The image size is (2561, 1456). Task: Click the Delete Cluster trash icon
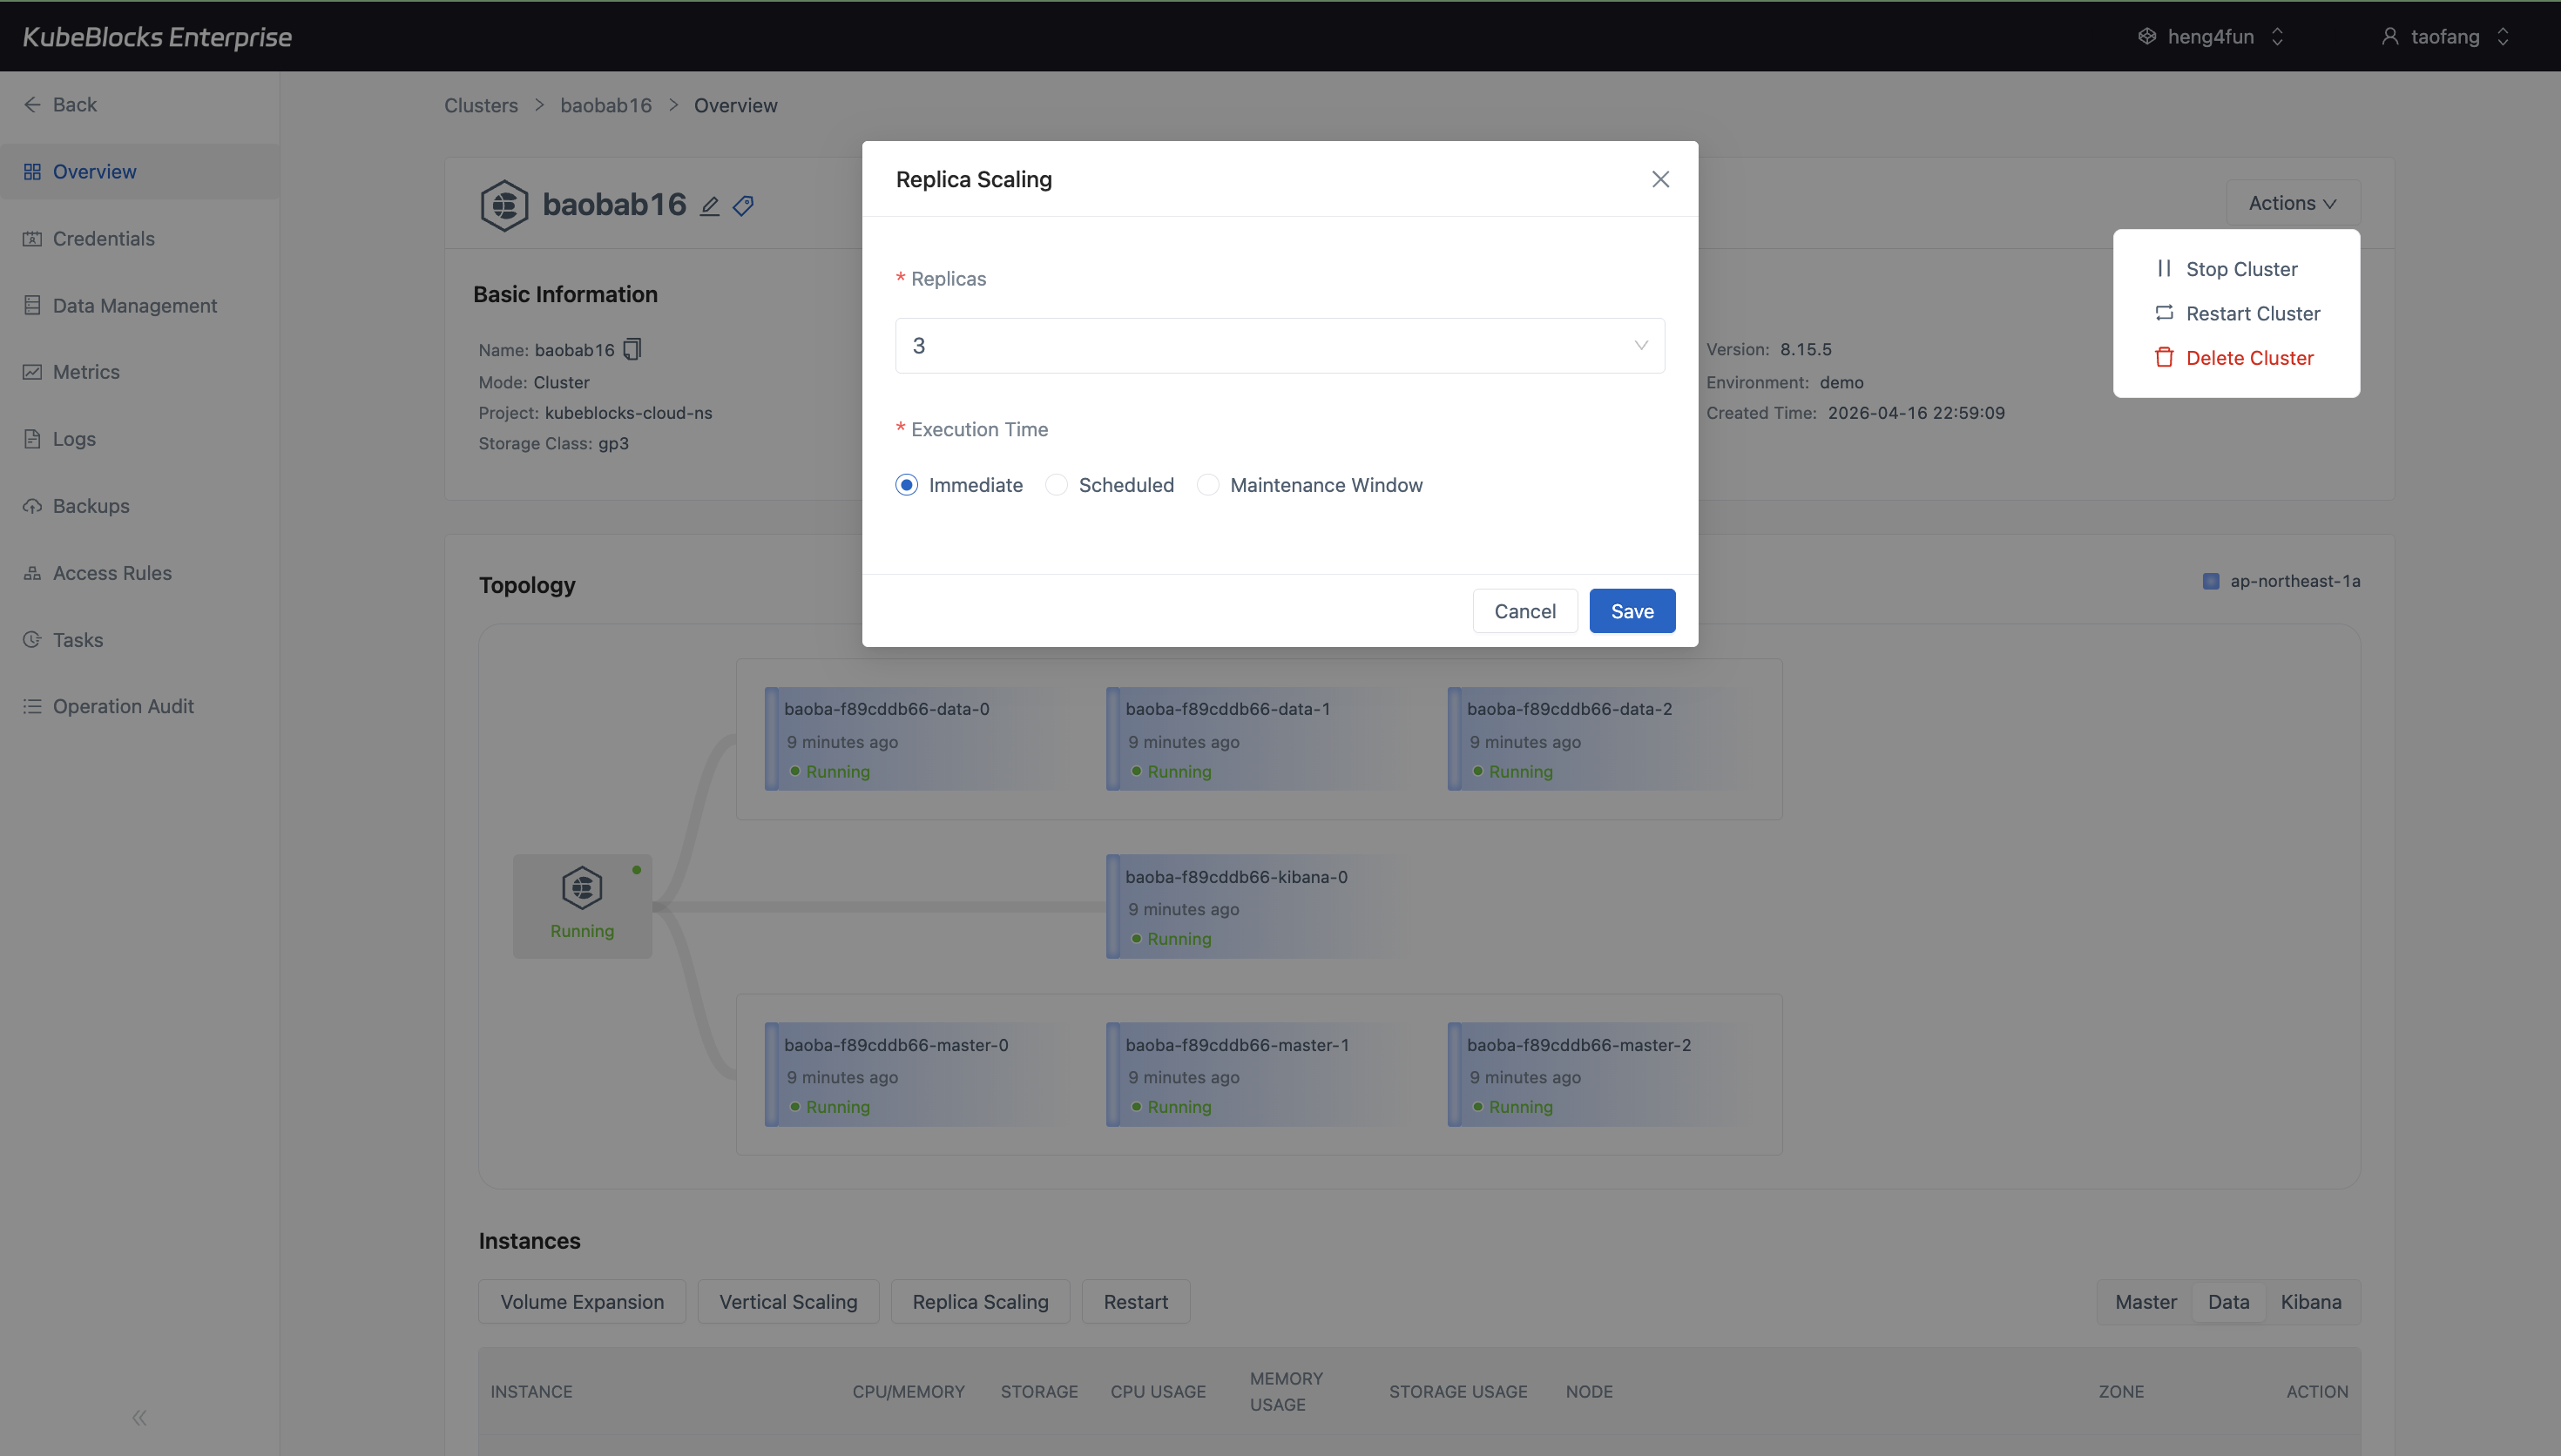click(x=2164, y=357)
